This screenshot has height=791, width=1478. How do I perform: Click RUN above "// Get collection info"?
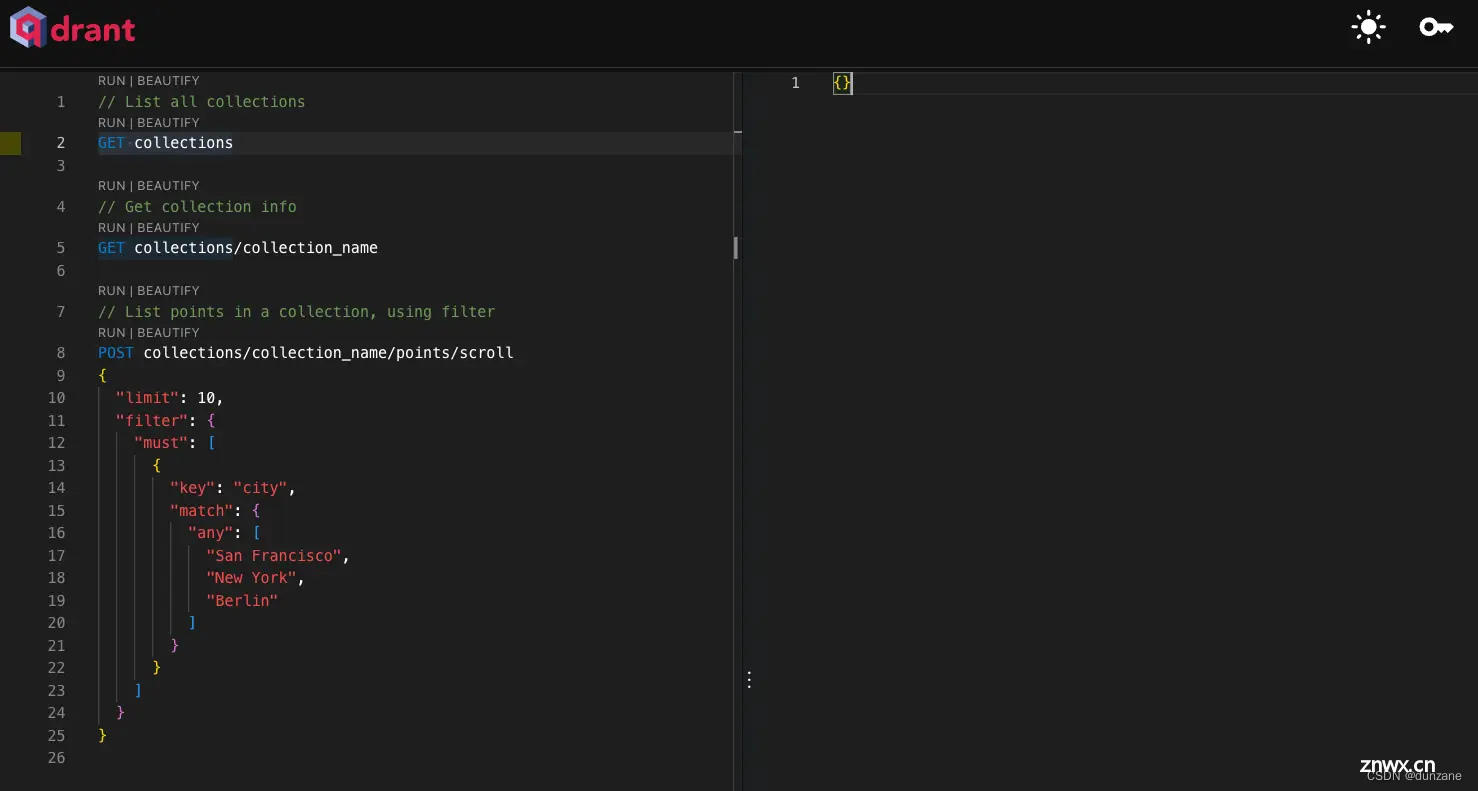112,186
